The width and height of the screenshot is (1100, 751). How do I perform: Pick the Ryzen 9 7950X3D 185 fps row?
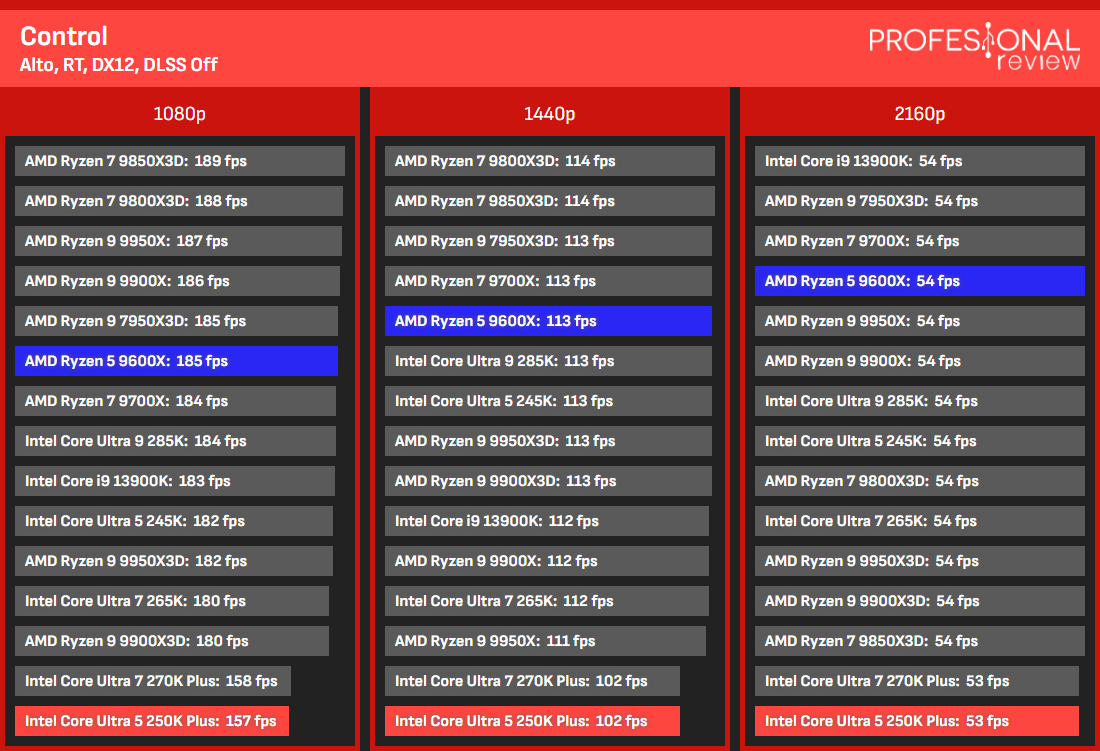click(176, 321)
